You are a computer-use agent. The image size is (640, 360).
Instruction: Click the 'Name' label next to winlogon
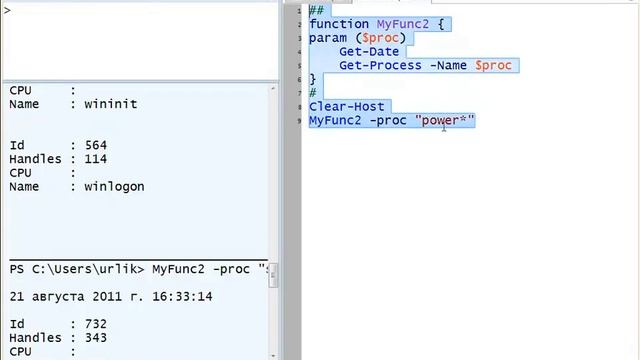point(24,187)
